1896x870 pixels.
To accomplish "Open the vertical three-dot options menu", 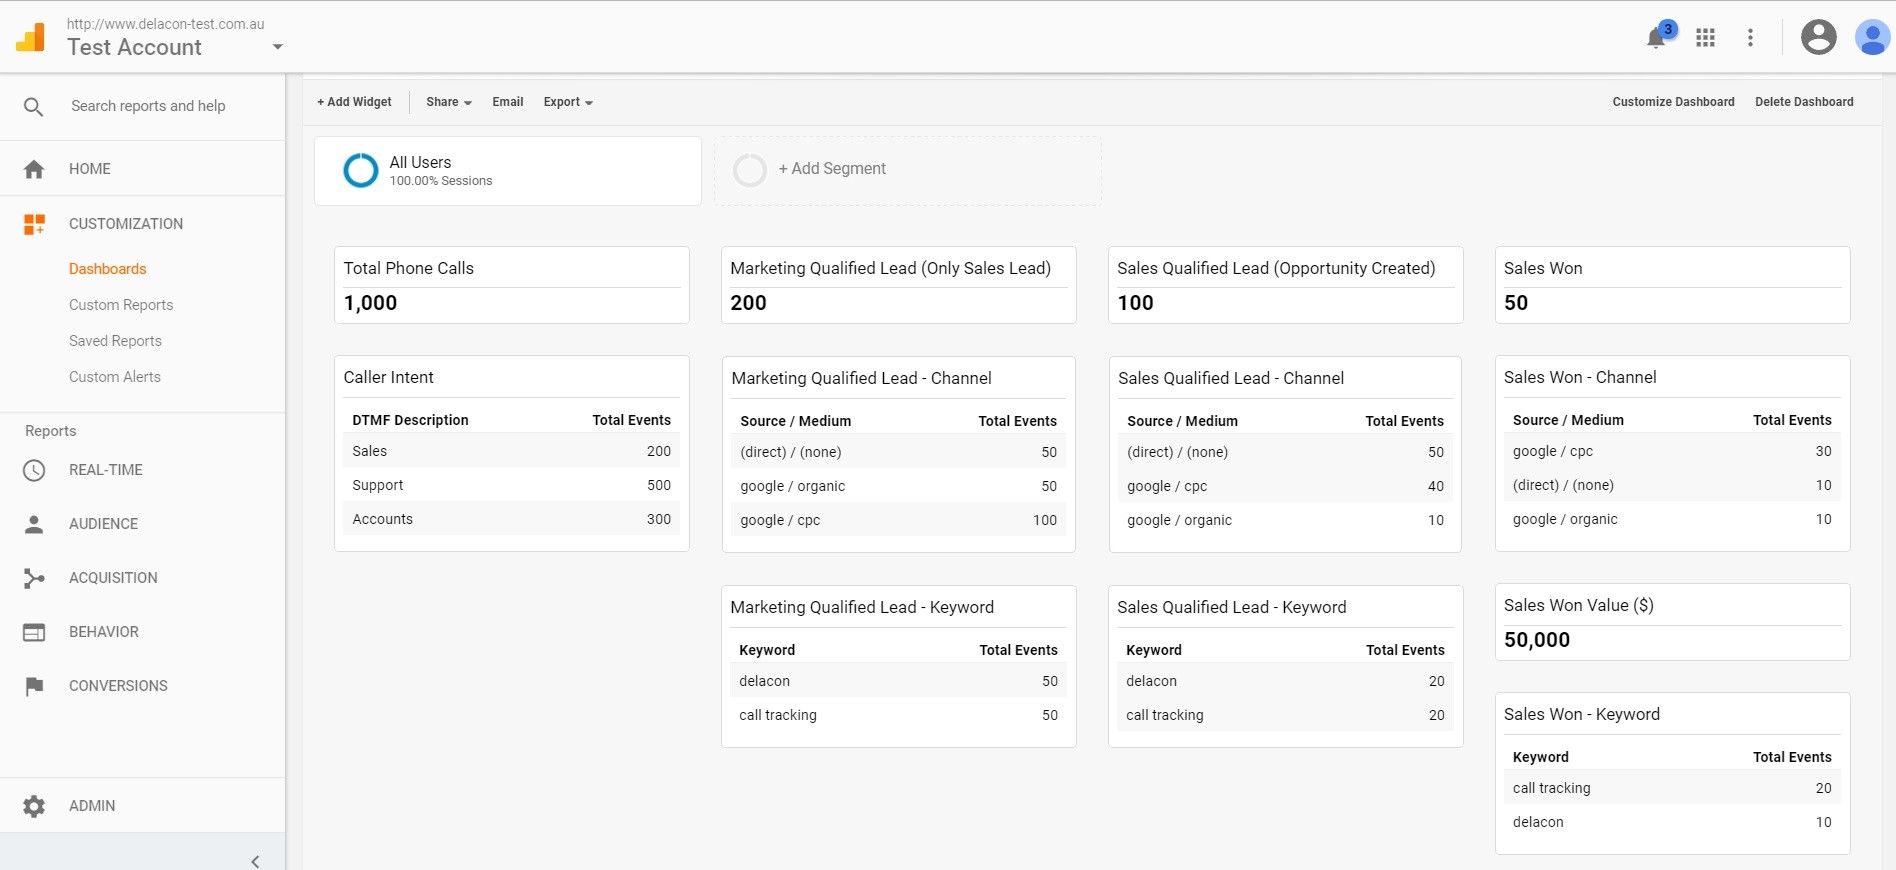I will [1750, 38].
